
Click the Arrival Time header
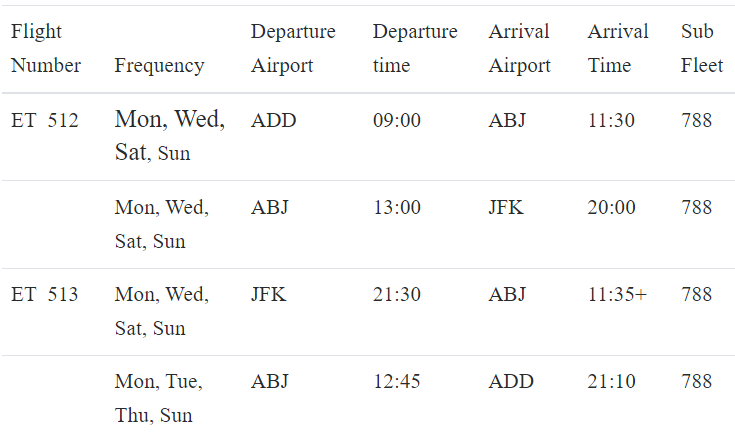point(618,48)
